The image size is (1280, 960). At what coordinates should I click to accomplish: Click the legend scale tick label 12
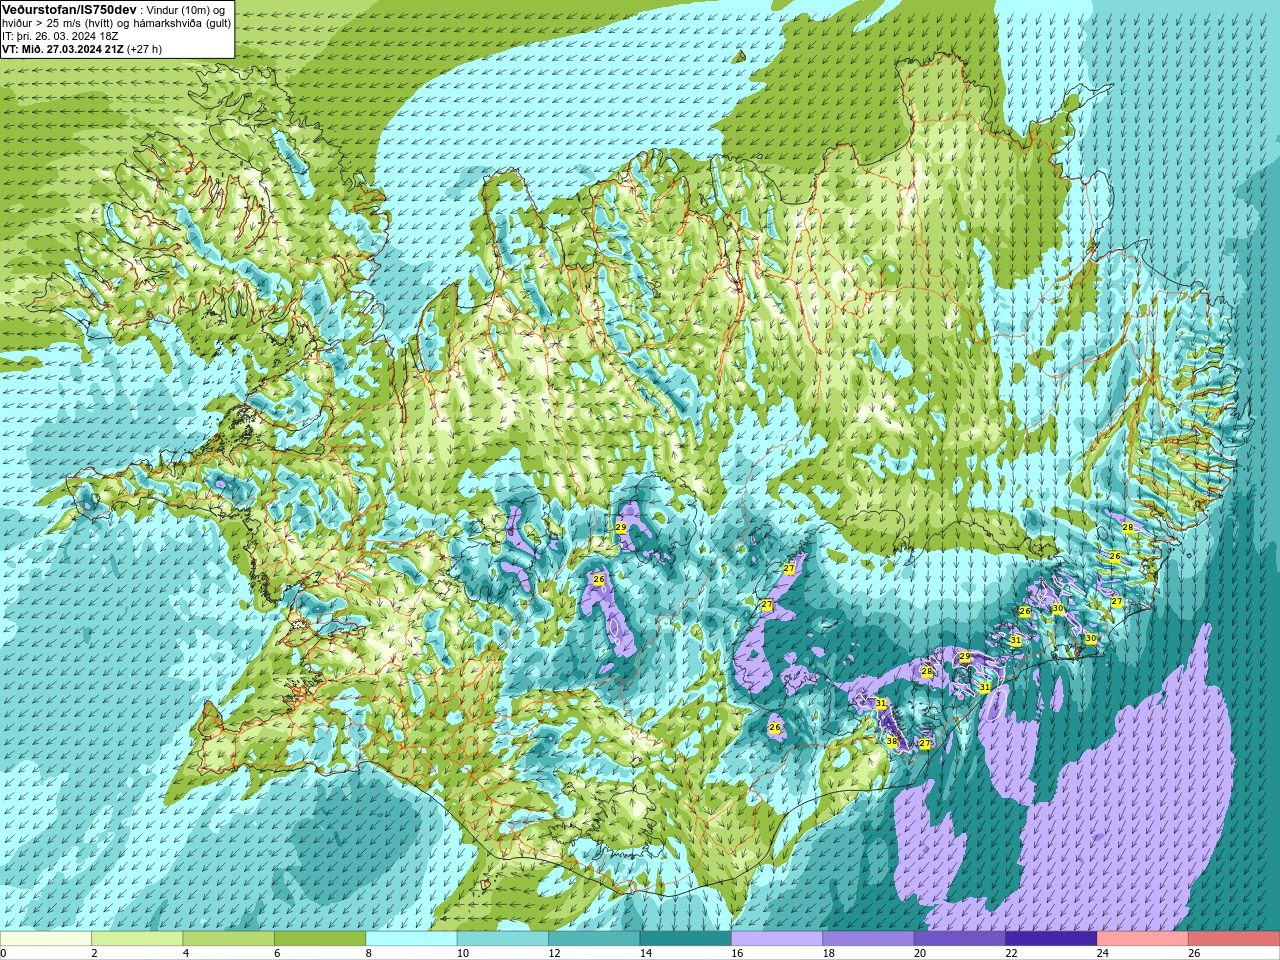[x=554, y=953]
